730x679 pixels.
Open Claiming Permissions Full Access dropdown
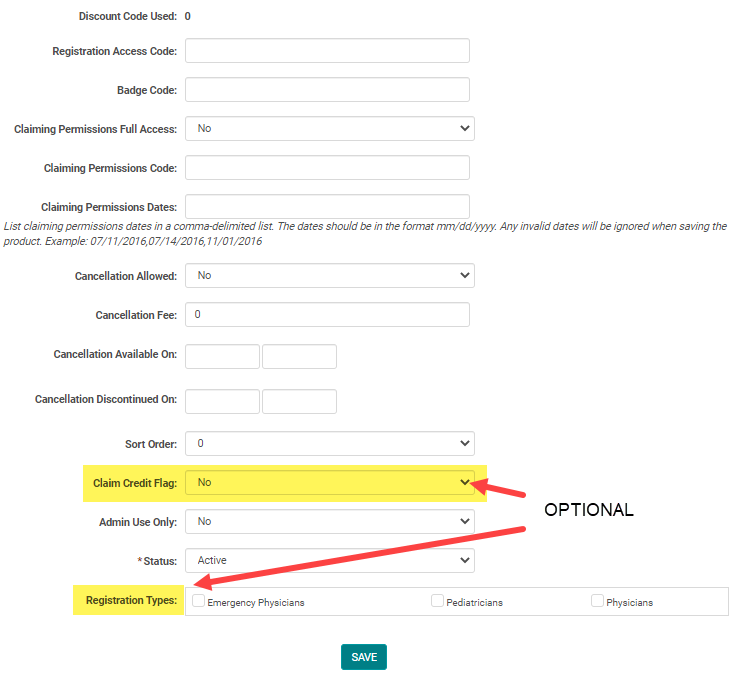tap(329, 128)
